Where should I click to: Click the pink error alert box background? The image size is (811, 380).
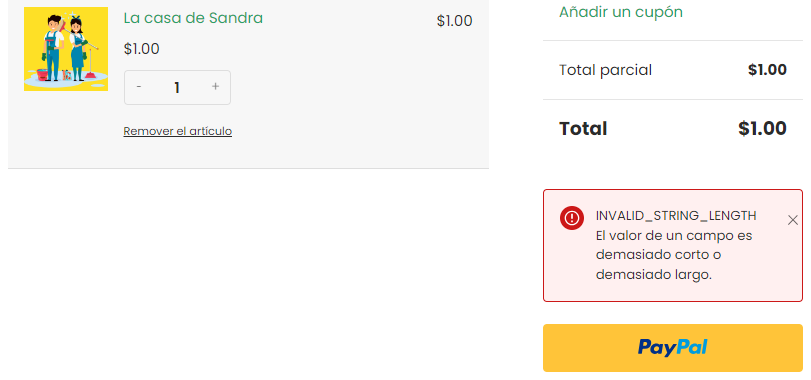[672, 292]
